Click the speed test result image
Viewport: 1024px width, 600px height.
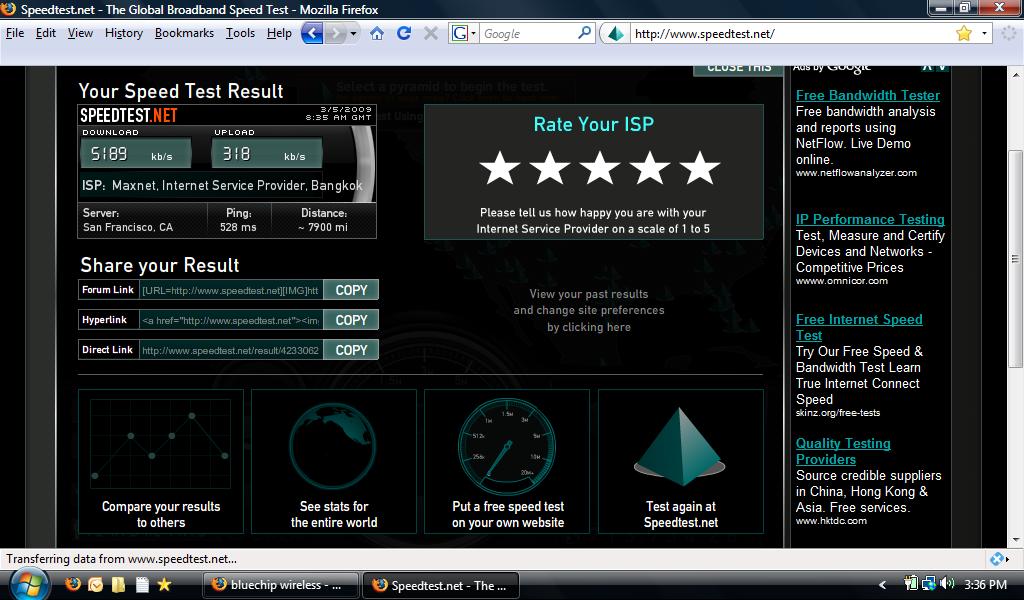(x=227, y=171)
